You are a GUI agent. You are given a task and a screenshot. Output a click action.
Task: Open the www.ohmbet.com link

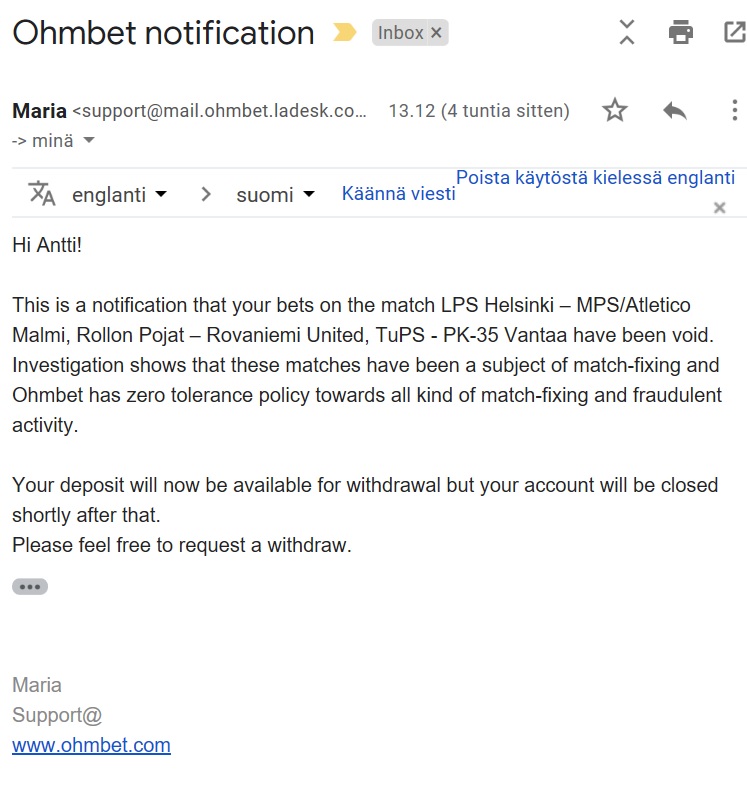pyautogui.click(x=91, y=745)
